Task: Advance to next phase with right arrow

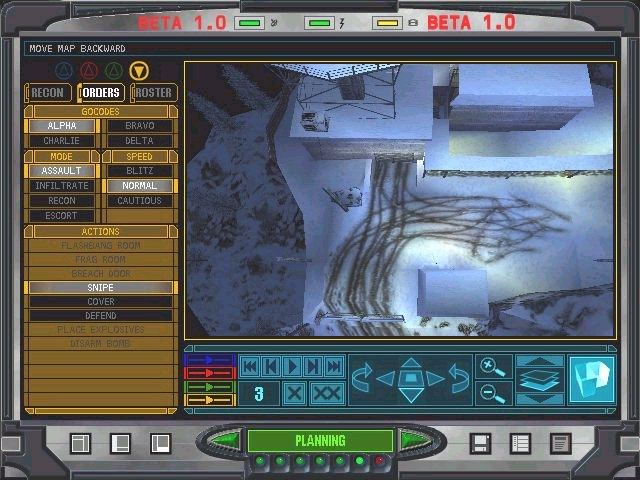Action: click(x=410, y=440)
